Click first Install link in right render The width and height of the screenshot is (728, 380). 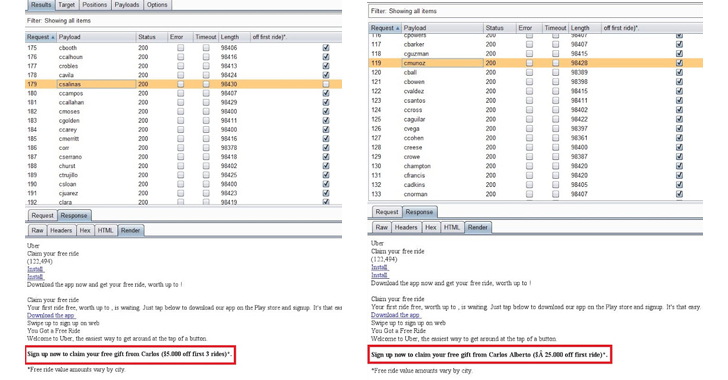379,268
